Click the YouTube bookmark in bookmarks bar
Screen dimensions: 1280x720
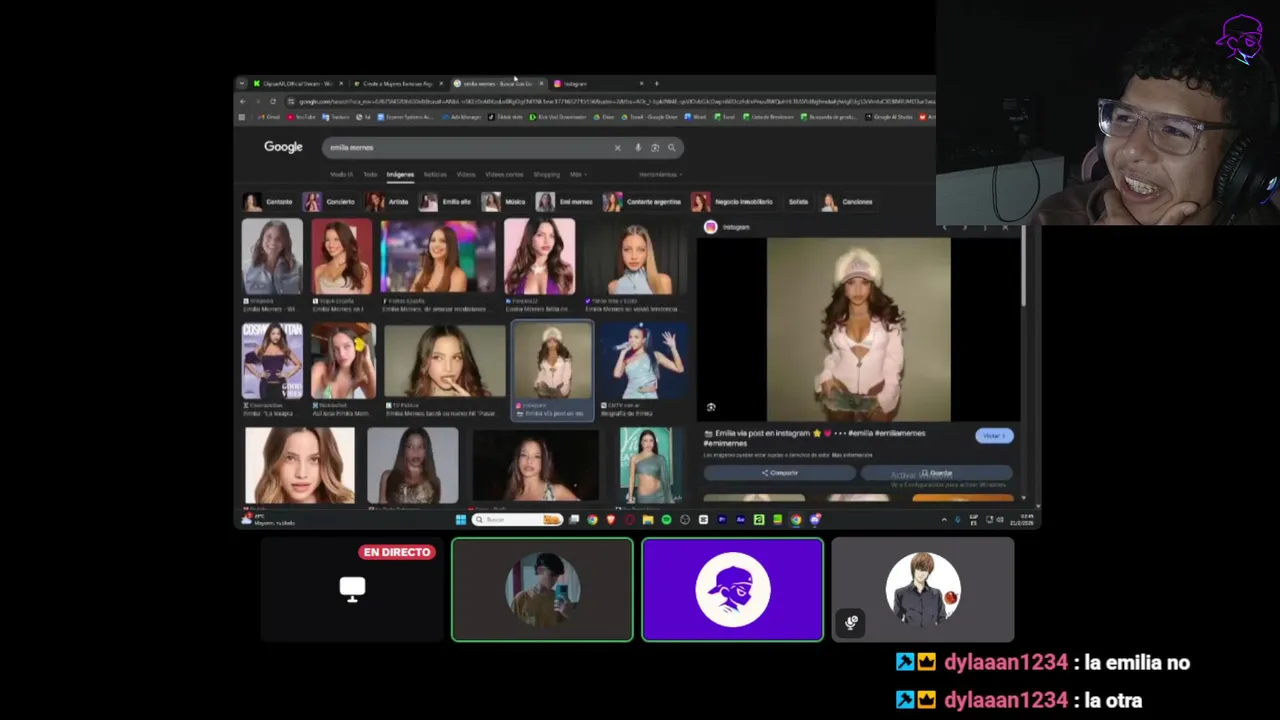click(301, 117)
